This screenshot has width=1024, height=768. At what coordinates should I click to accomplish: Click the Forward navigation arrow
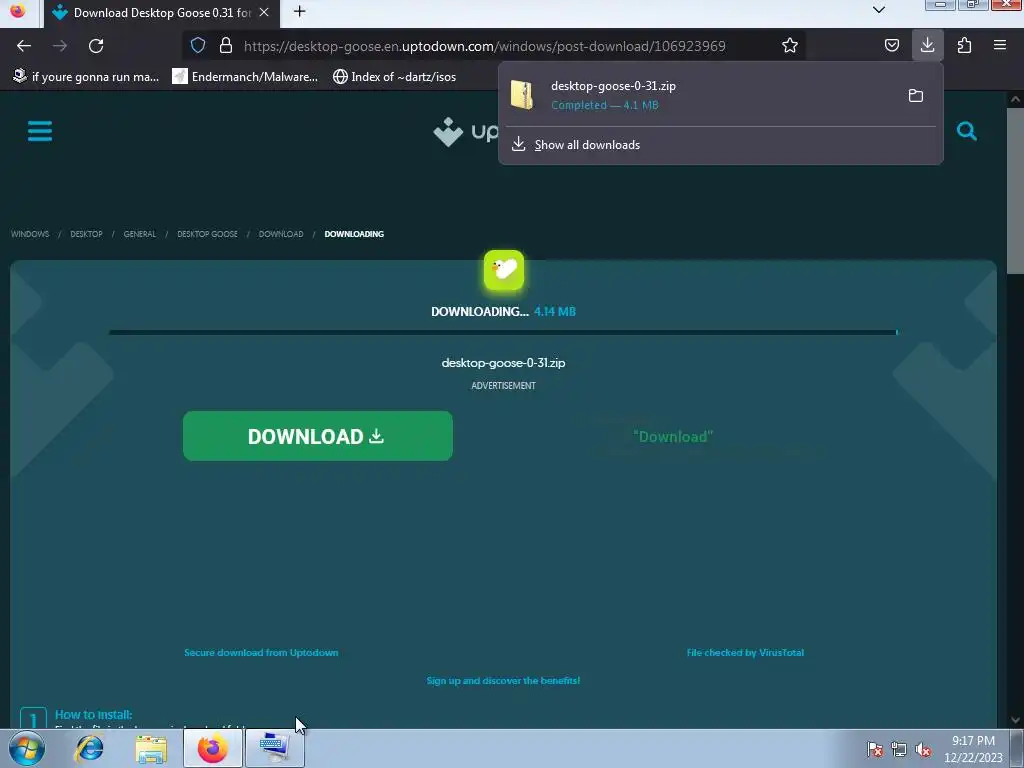point(60,46)
